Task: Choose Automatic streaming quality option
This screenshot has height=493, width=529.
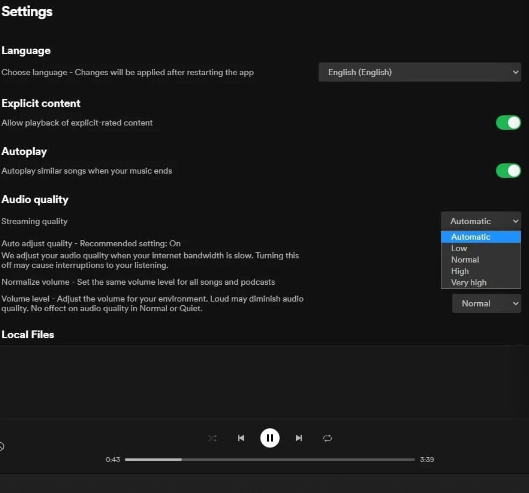Action: point(481,237)
